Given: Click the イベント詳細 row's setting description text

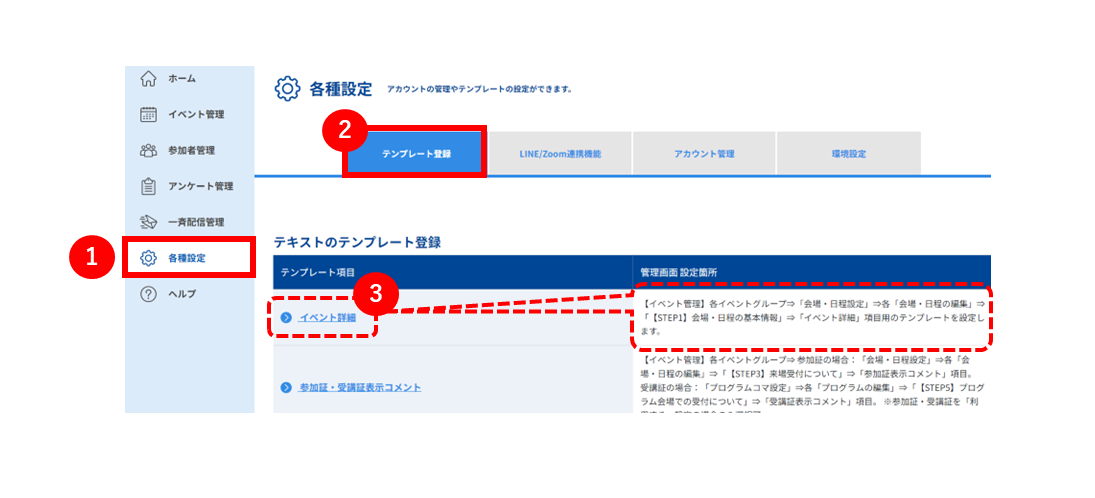Looking at the screenshot, I should point(811,318).
